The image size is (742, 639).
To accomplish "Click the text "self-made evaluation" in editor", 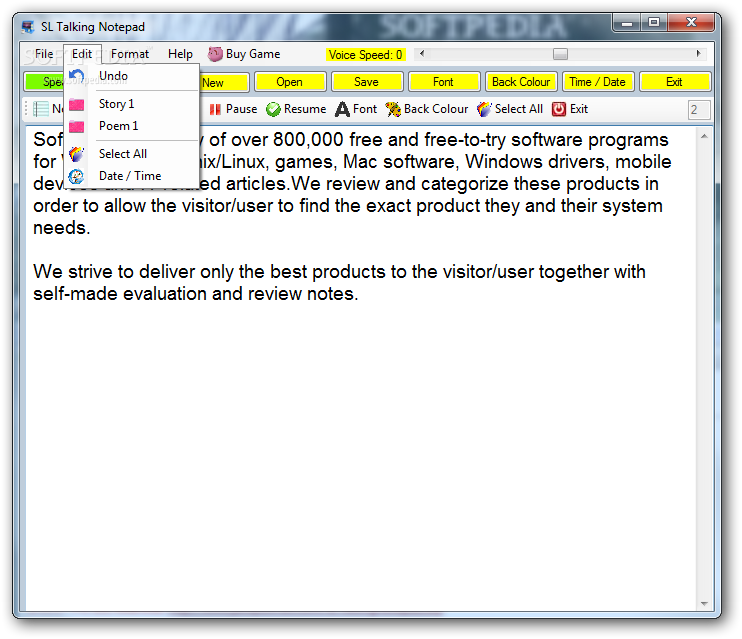I will [x=120, y=294].
